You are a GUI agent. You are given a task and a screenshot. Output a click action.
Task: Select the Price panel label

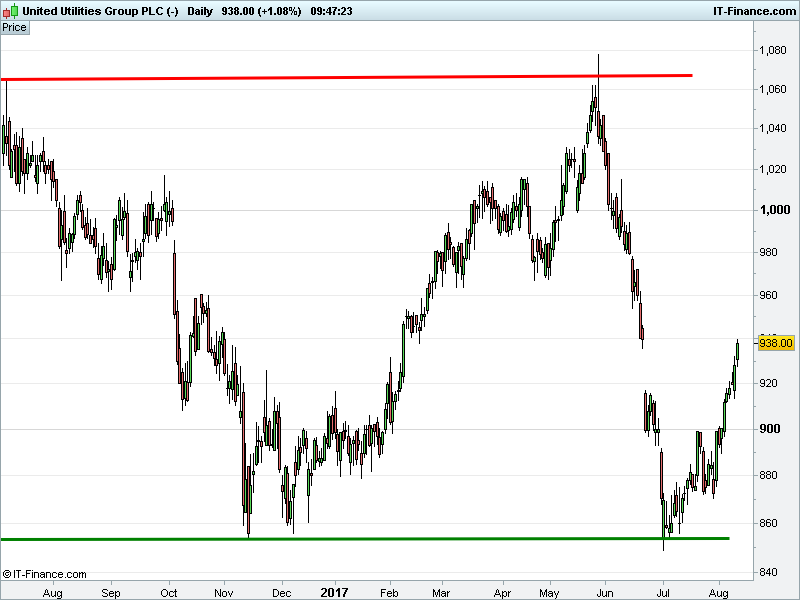point(15,28)
